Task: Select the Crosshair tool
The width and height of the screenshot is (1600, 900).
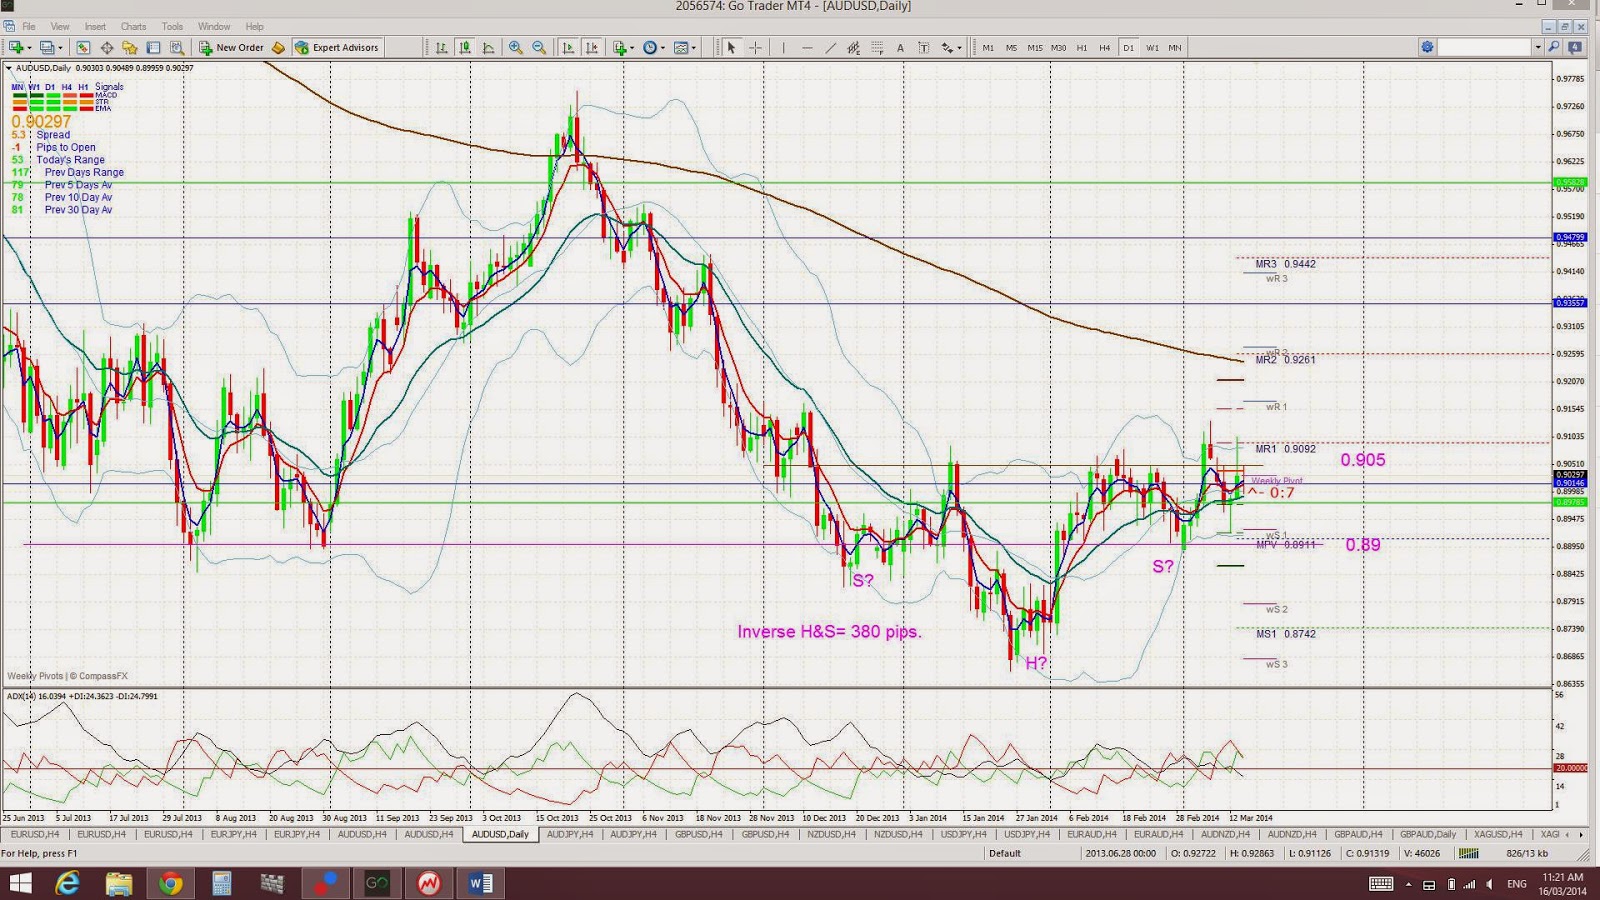Action: tap(755, 47)
